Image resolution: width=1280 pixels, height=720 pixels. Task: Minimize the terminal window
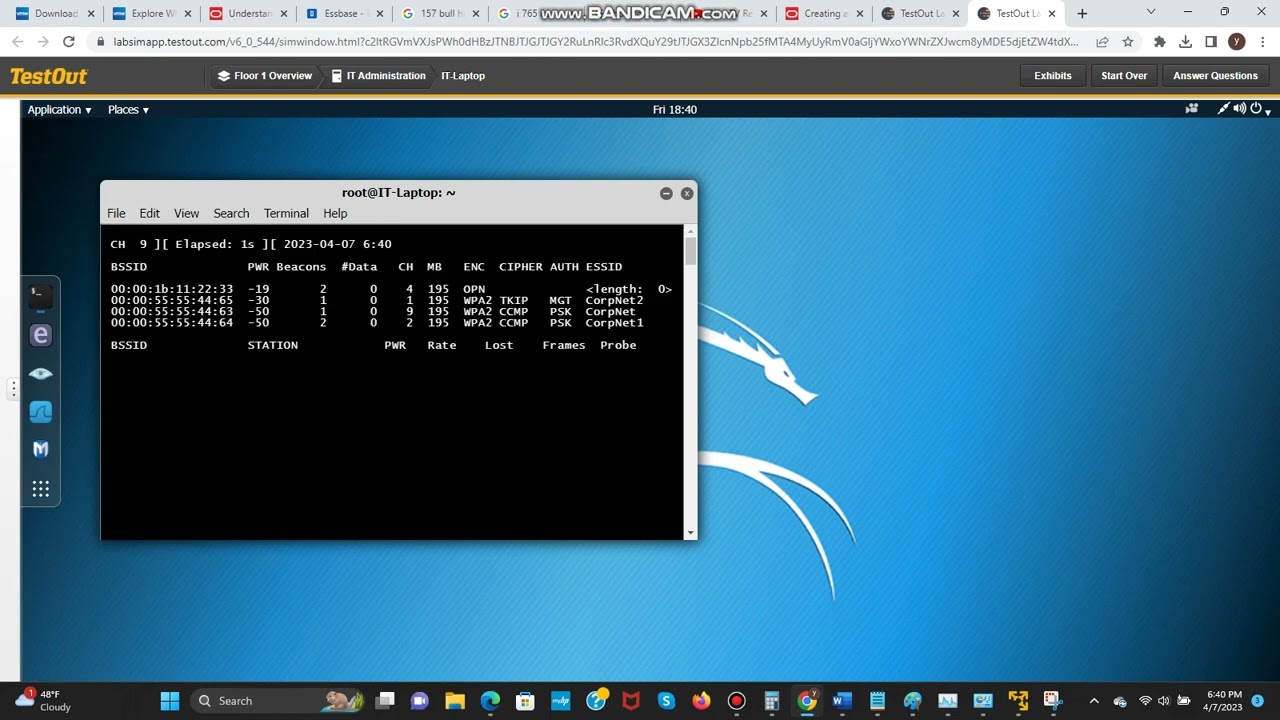point(666,193)
